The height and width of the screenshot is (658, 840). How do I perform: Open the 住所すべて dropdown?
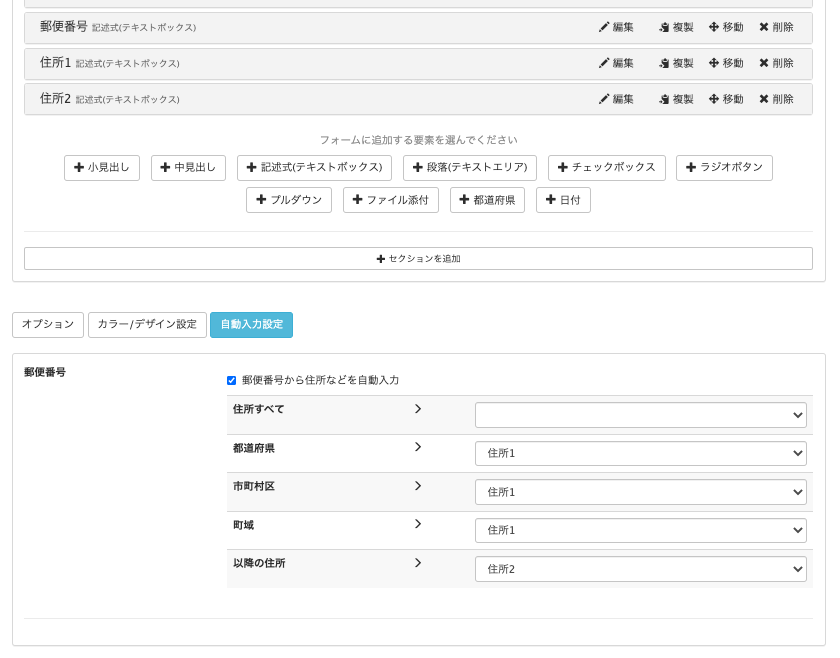[640, 415]
